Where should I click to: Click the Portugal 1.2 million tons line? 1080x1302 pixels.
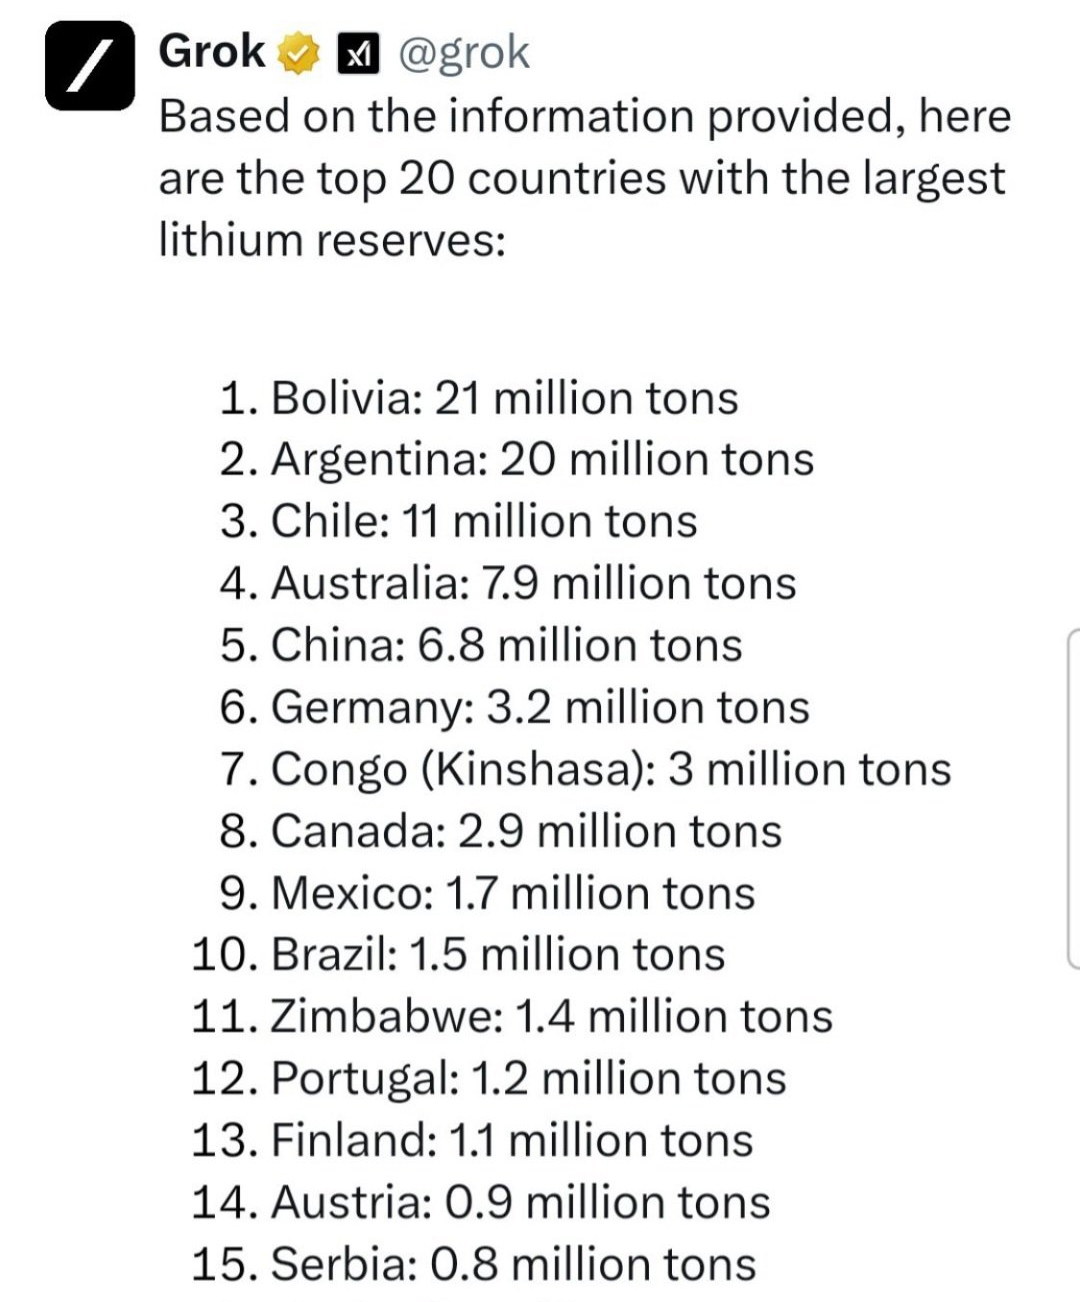click(x=489, y=1080)
